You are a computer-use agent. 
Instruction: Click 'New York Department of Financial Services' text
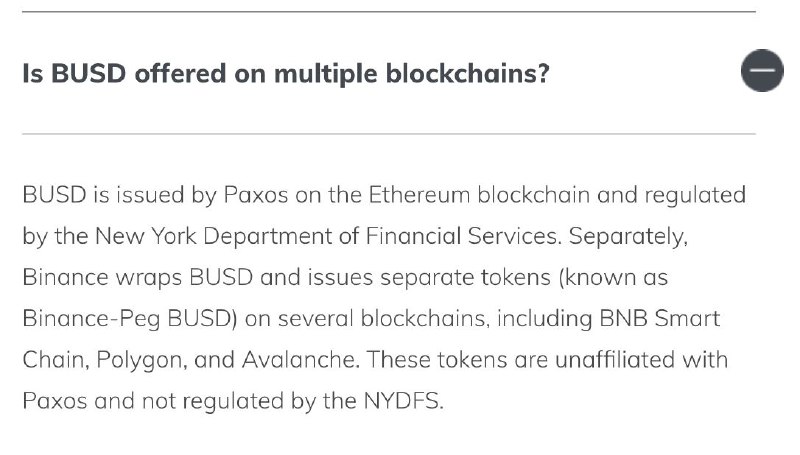pyautogui.click(x=328, y=236)
